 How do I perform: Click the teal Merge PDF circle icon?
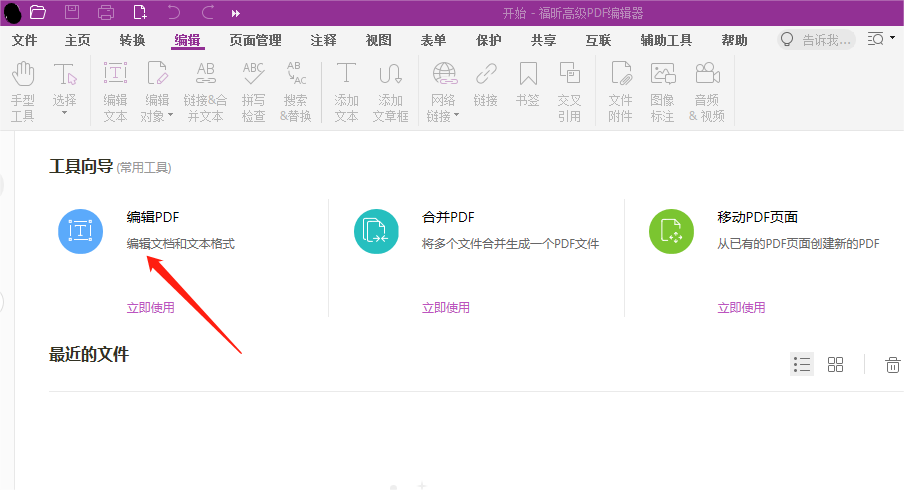pos(376,231)
